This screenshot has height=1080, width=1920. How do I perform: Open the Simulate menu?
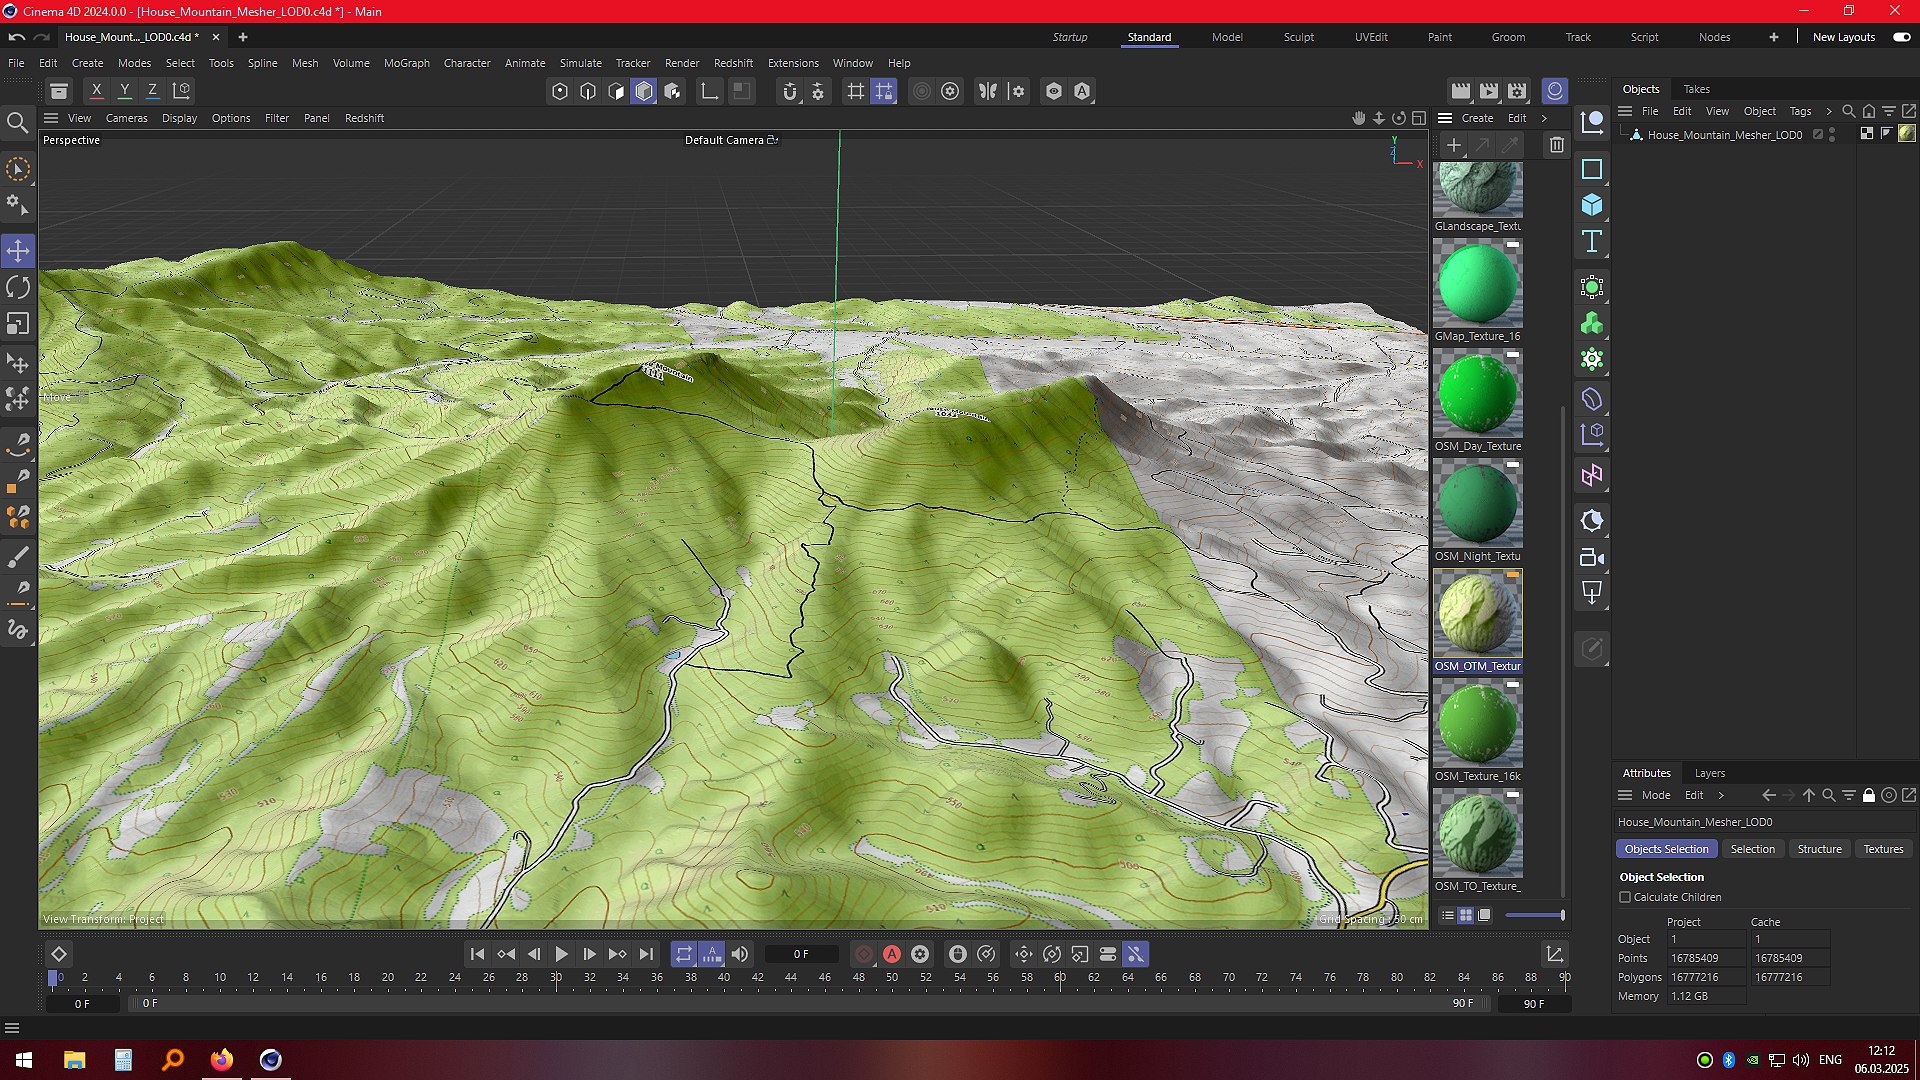pyautogui.click(x=580, y=63)
